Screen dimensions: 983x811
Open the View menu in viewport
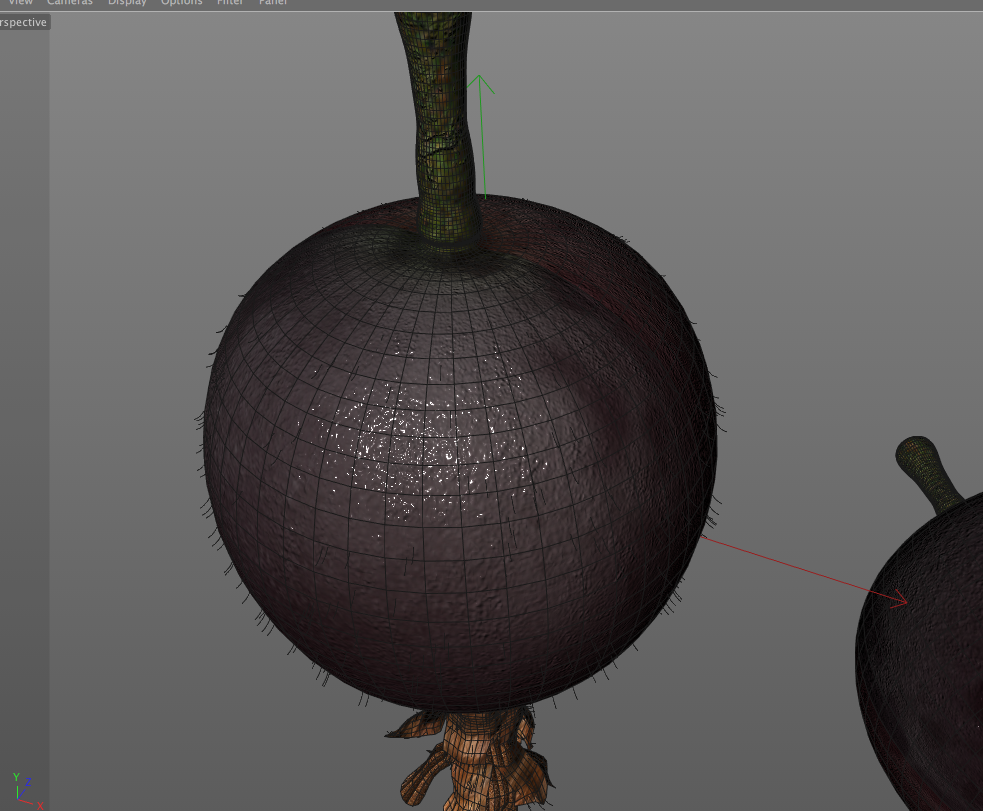click(x=20, y=3)
